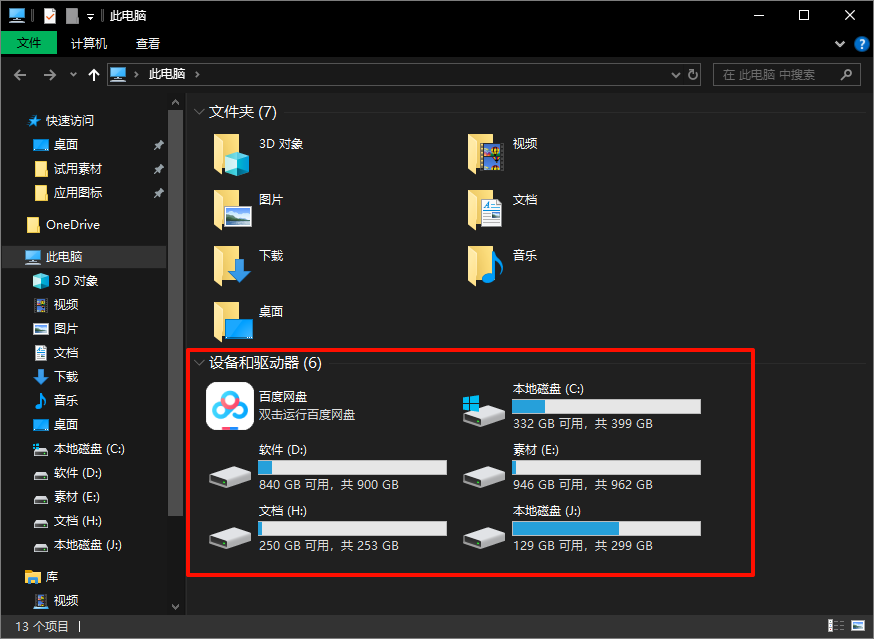Click the forward navigation arrow
Screen dimensions: 874x639
click(x=50, y=75)
